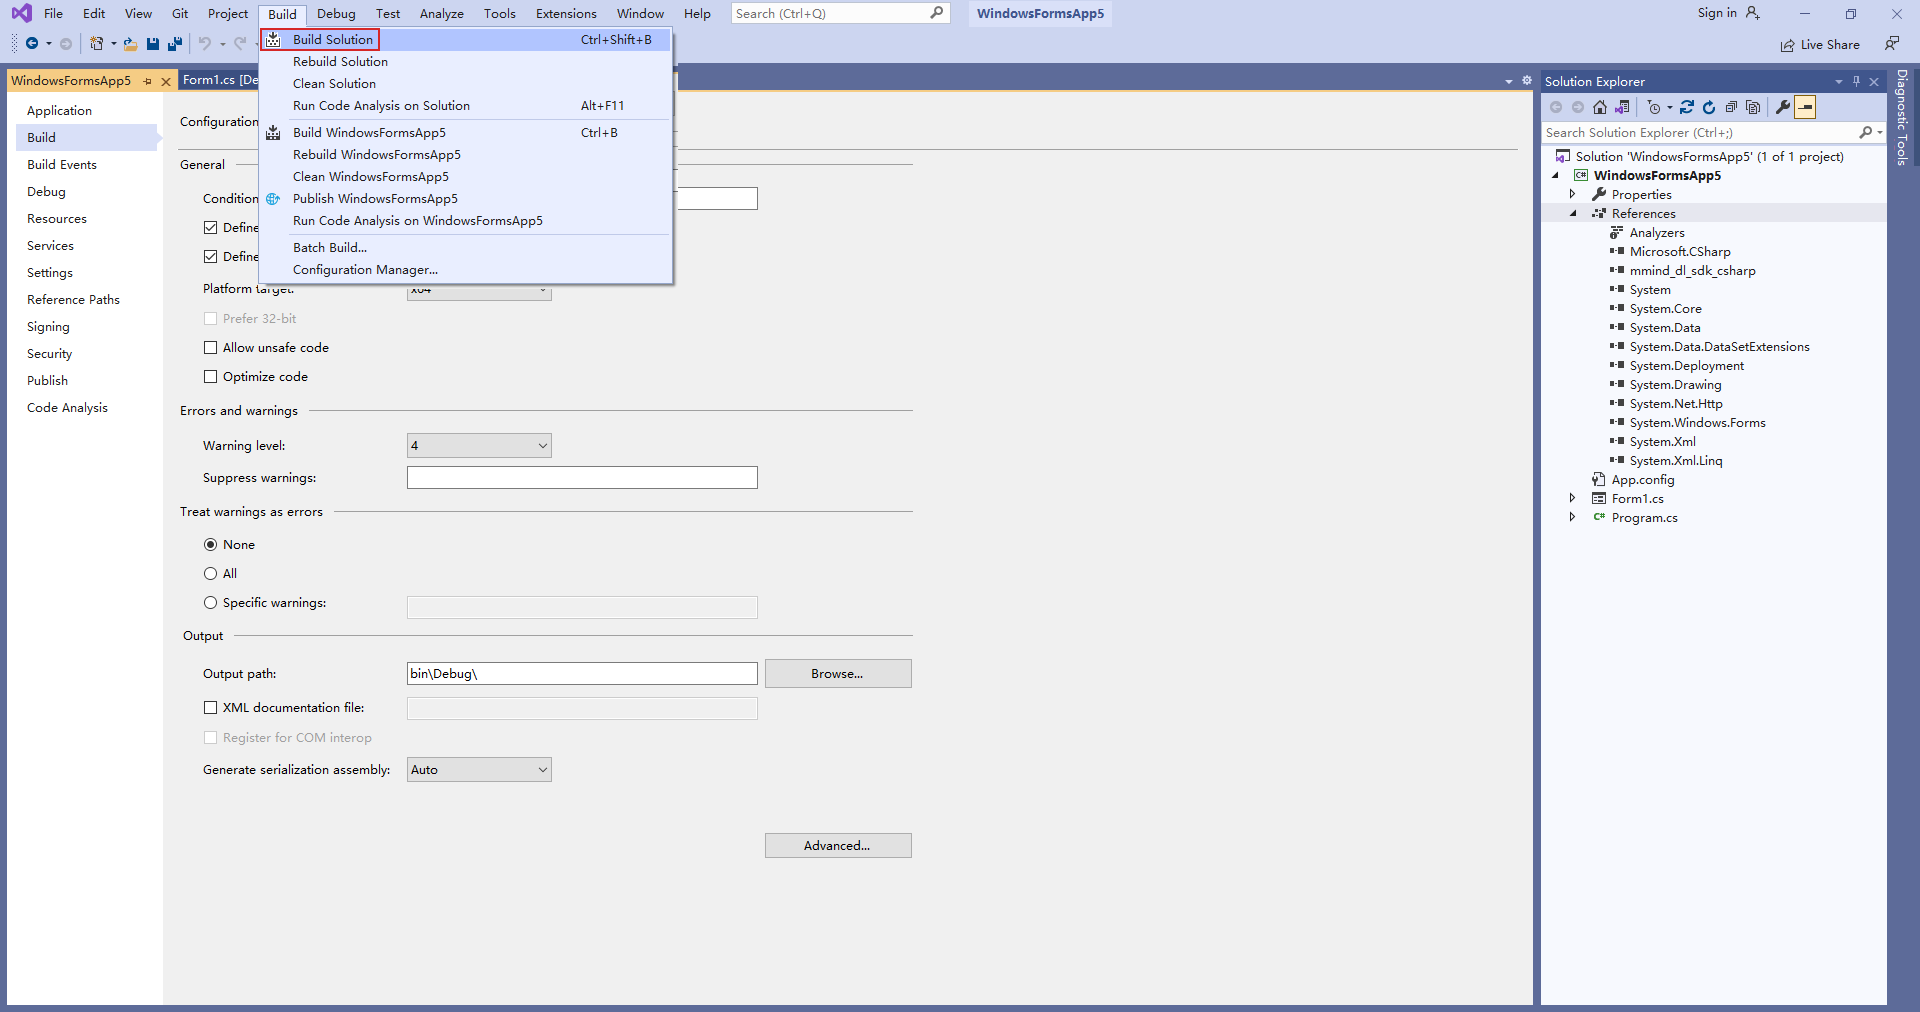
Task: Click the Prefer 32-bit checkbox
Action: tap(210, 319)
